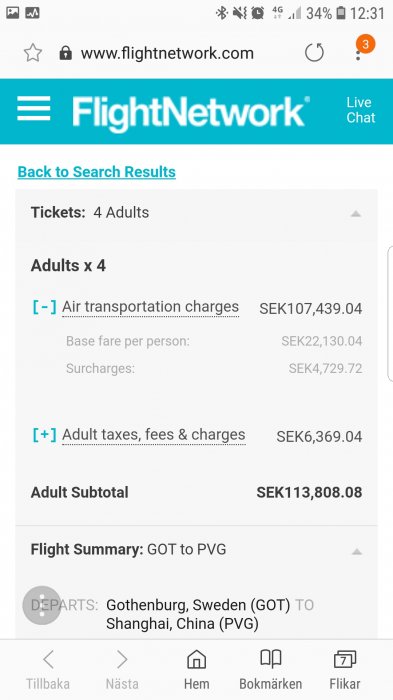Go back with Tillbaka arrow
Viewport: 393px width, 700px height.
48,669
